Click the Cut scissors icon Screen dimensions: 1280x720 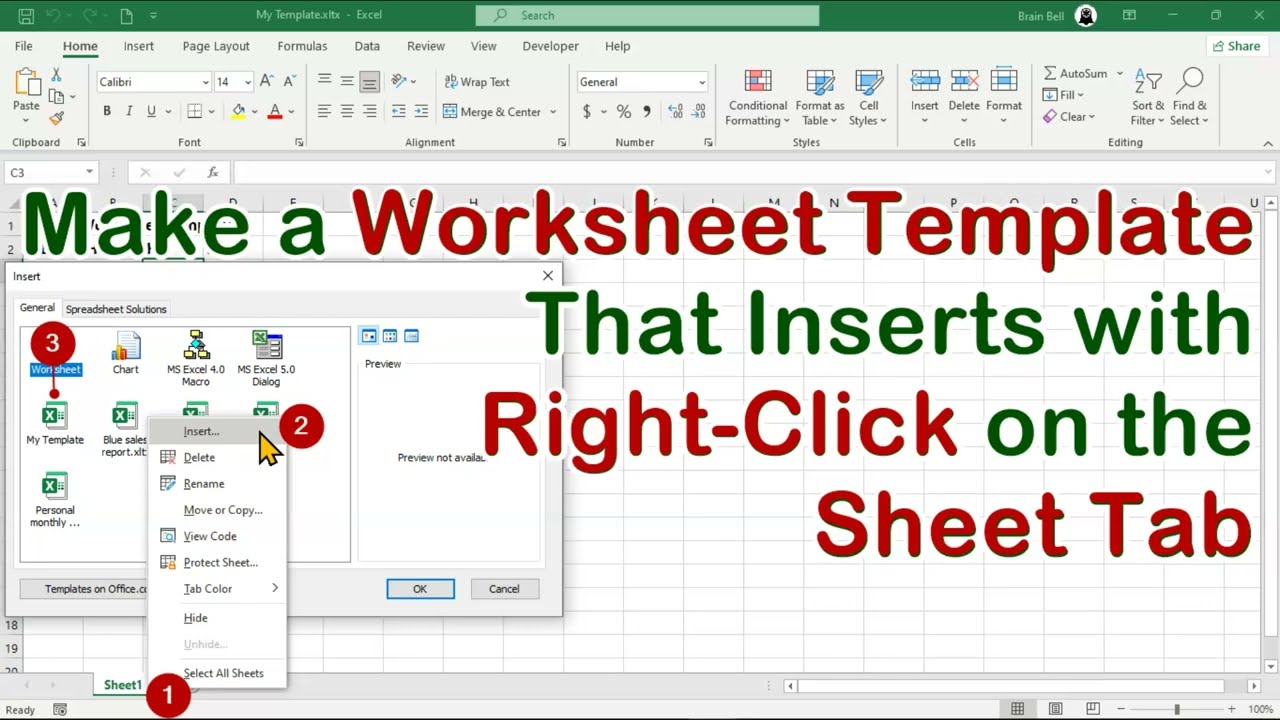pyautogui.click(x=56, y=76)
